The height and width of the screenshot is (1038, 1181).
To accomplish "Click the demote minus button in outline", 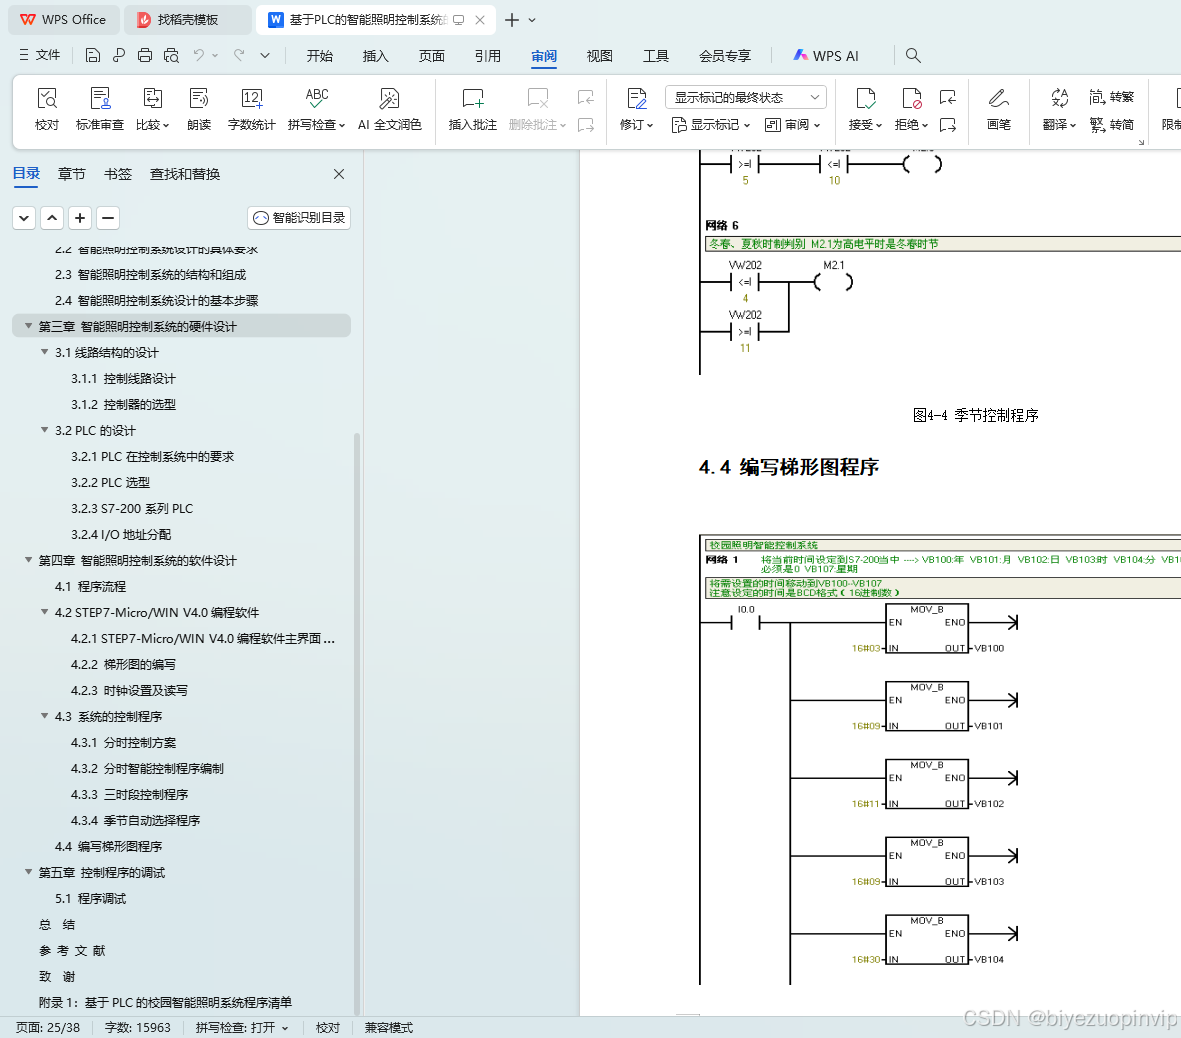I will 108,218.
